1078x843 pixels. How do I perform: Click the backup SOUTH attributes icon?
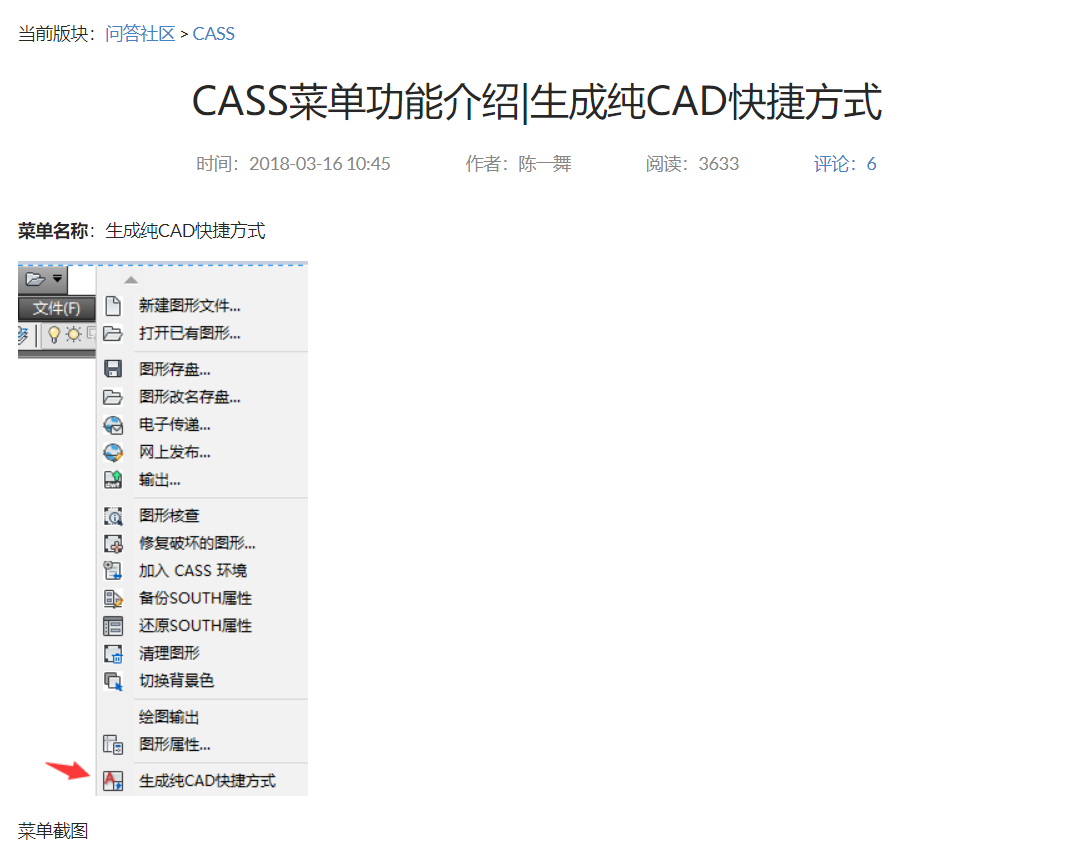[113, 598]
